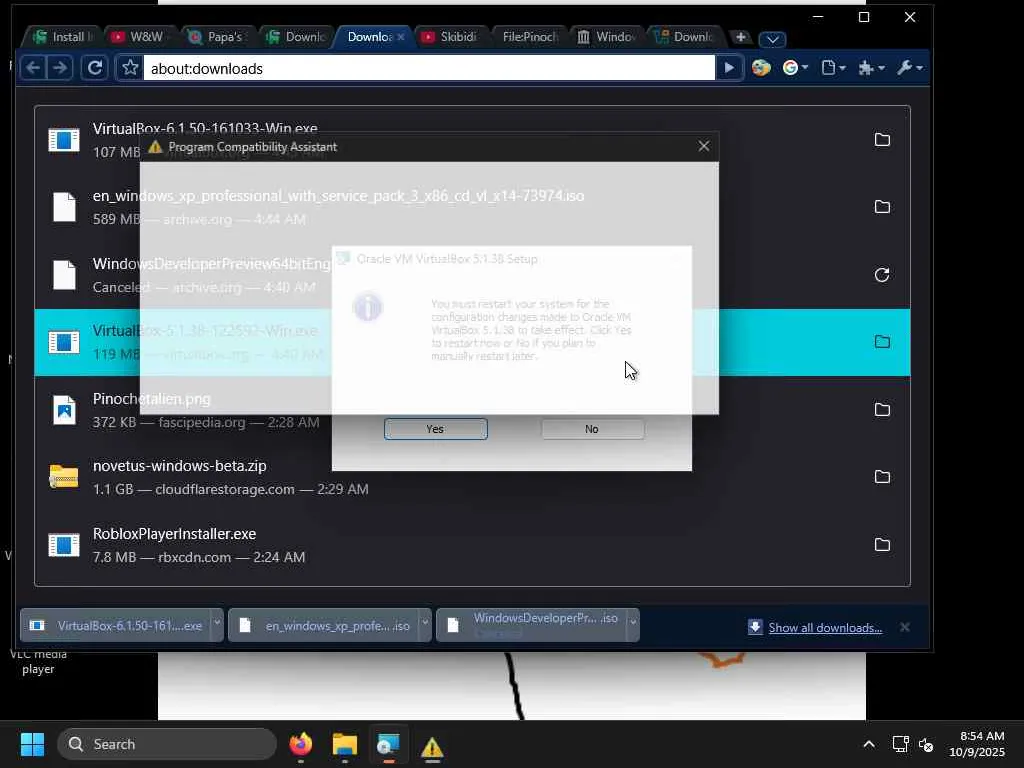The width and height of the screenshot is (1024, 768).
Task: Click the novetus zip archive icon
Action: tap(64, 477)
